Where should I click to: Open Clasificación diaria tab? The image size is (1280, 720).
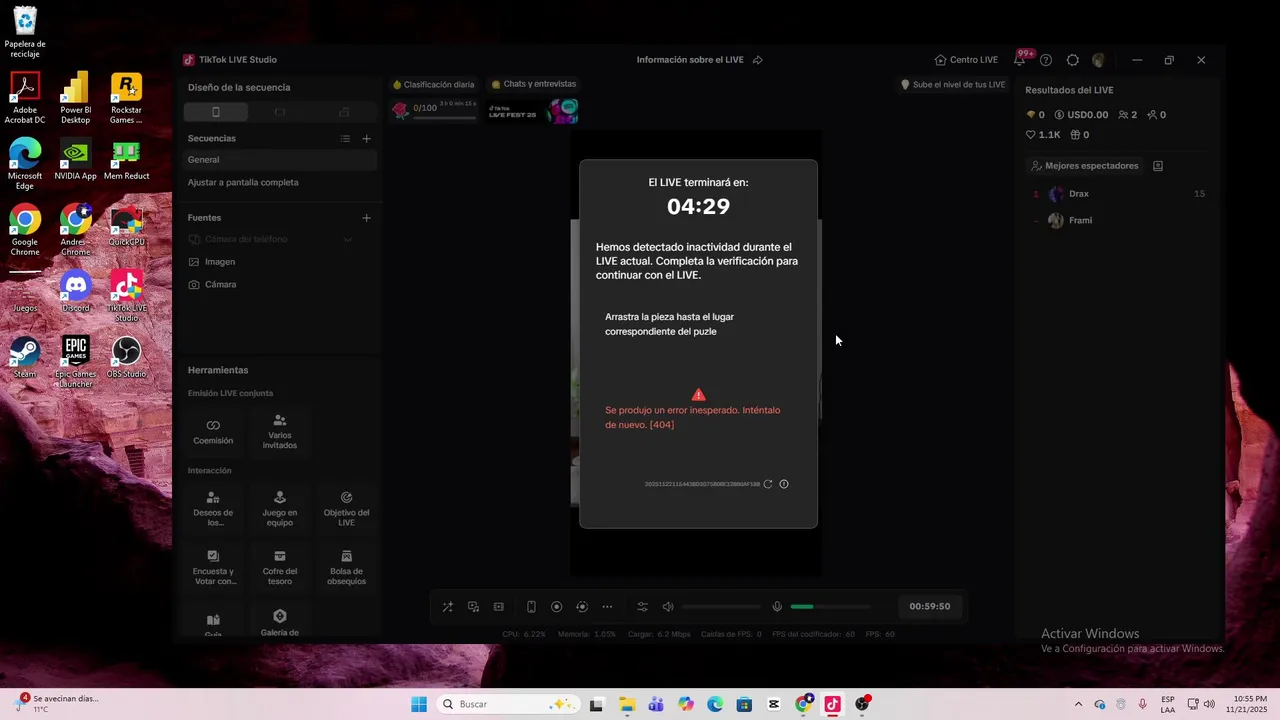[x=433, y=85]
